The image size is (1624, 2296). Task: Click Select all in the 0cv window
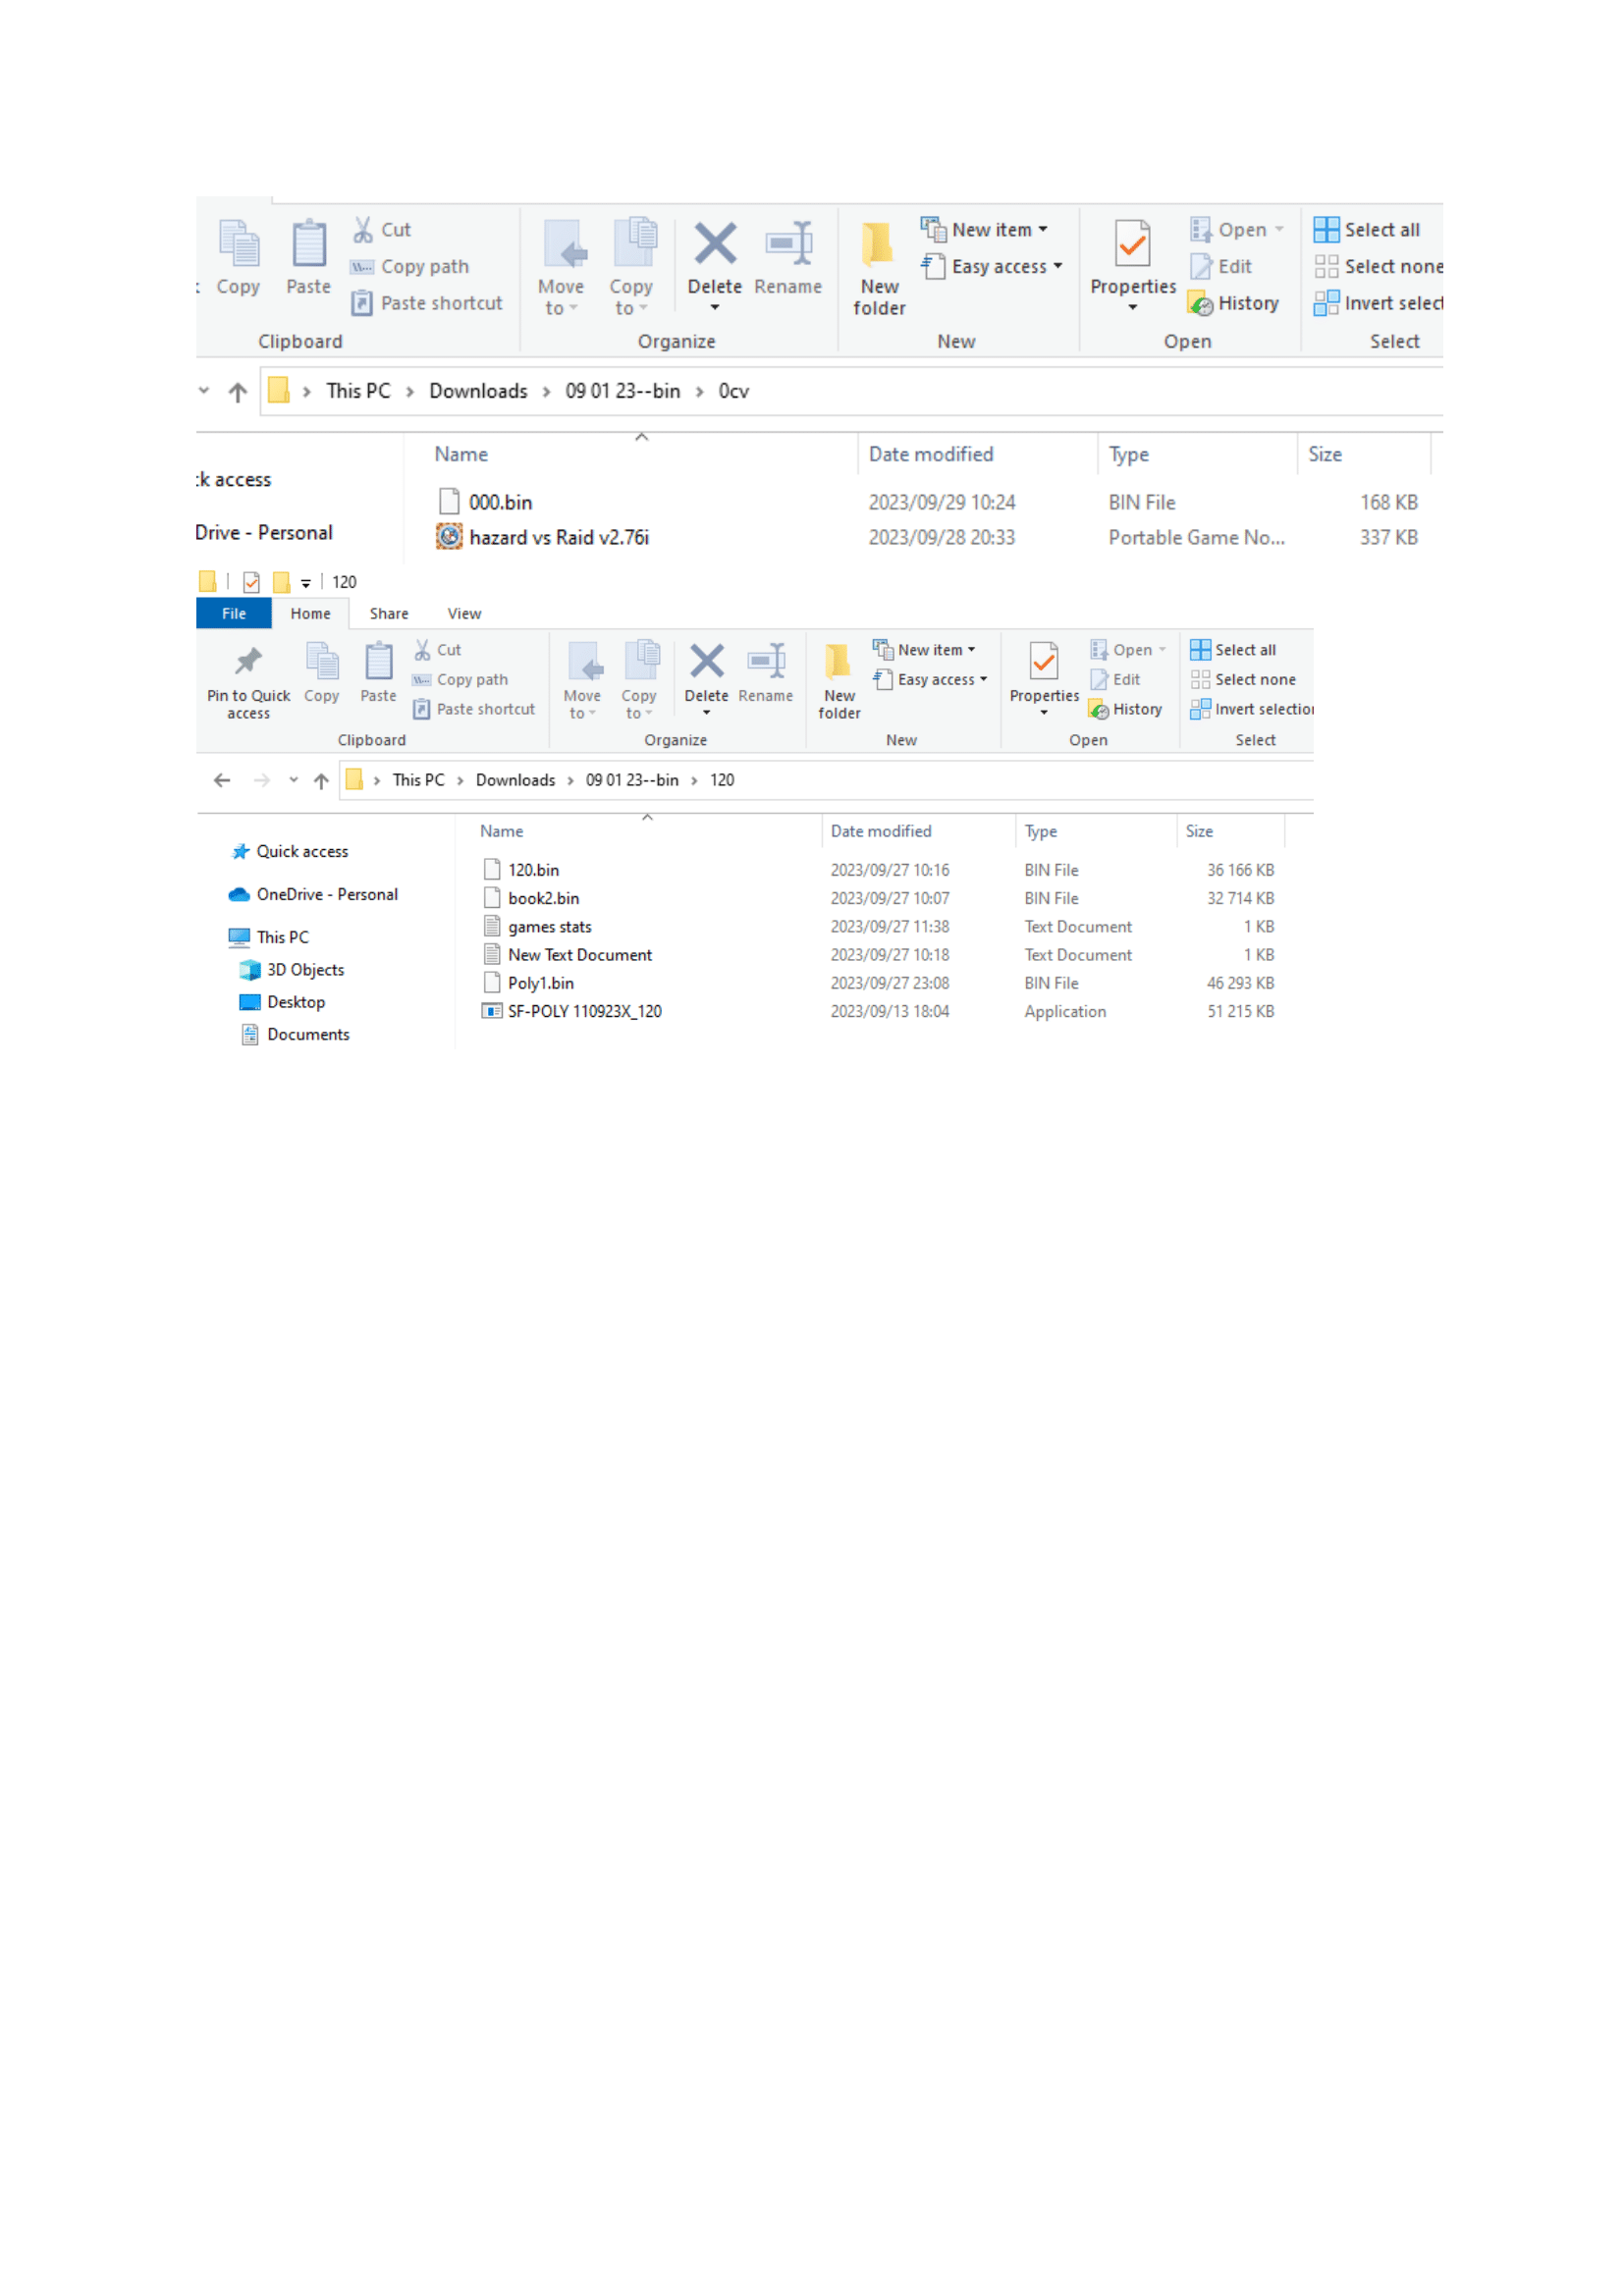(x=1367, y=230)
